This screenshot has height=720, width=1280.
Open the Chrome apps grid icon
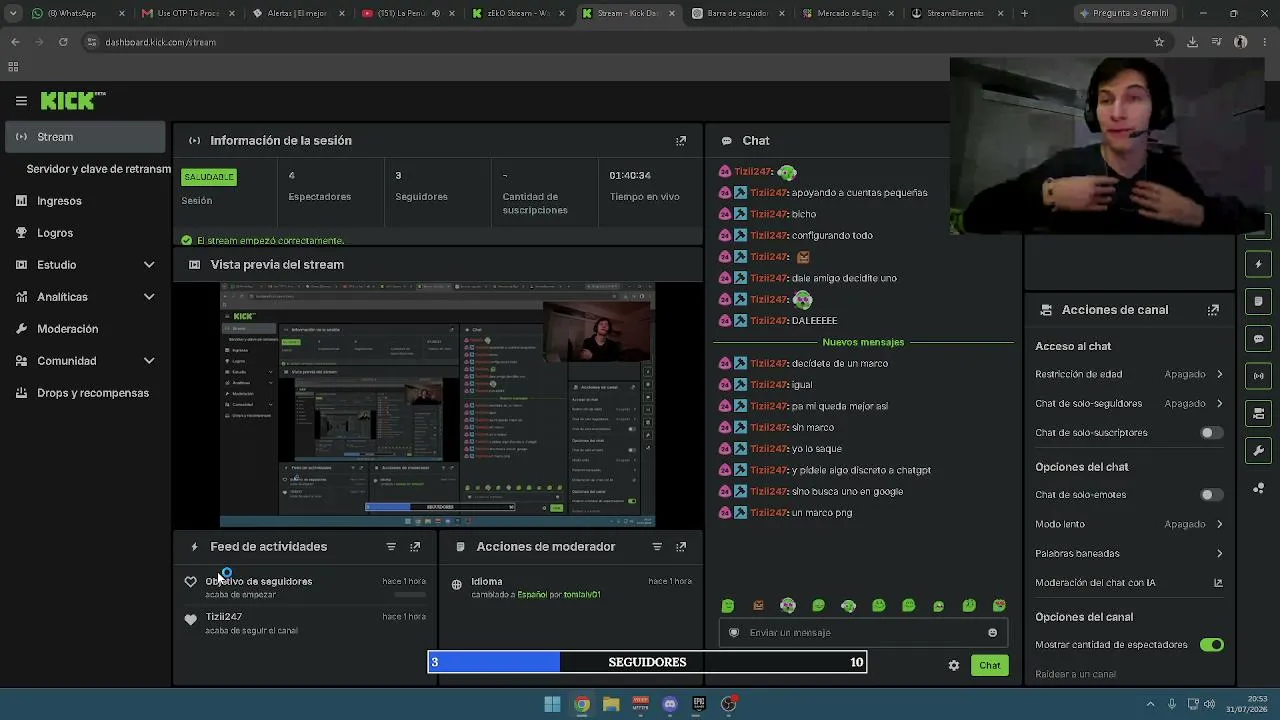click(13, 67)
